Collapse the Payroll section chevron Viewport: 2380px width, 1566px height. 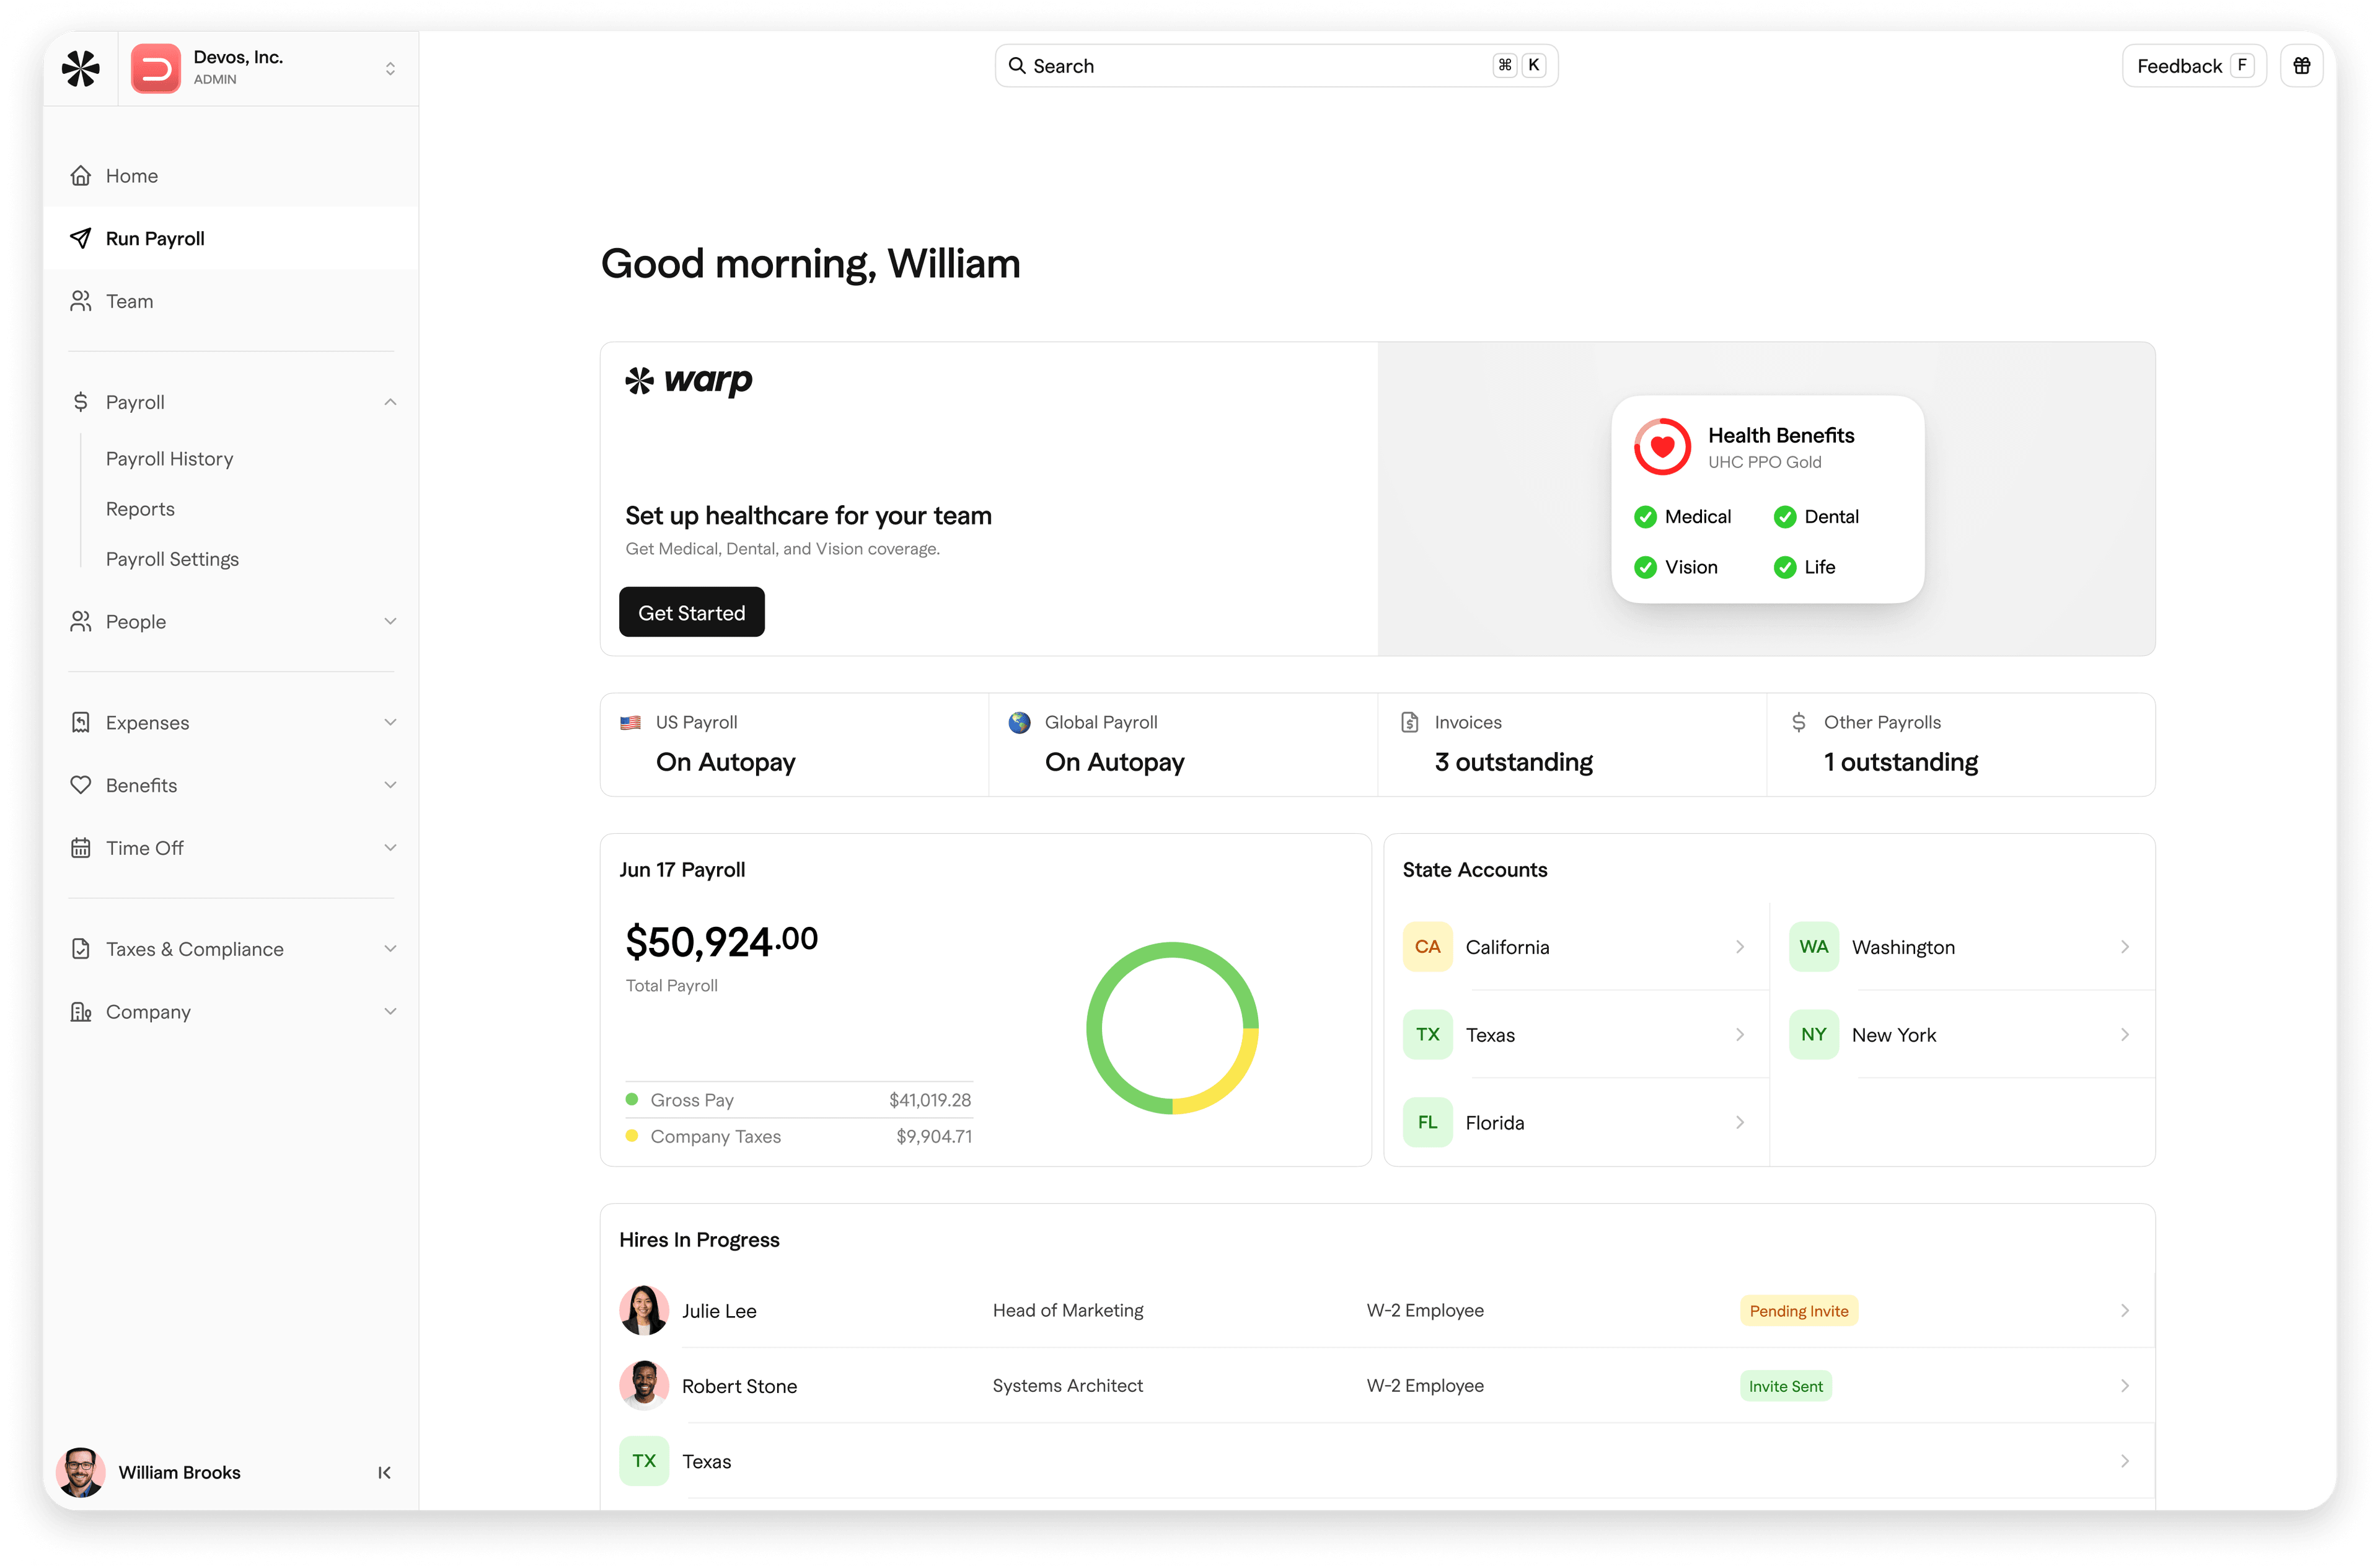(390, 401)
